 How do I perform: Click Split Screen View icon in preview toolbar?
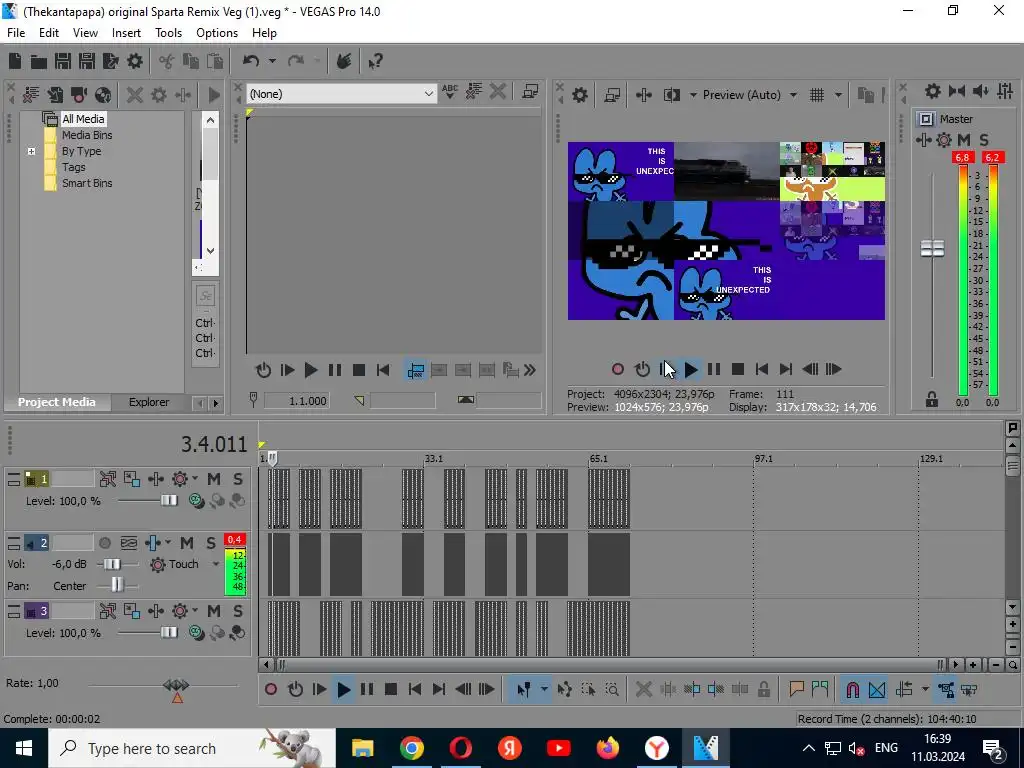coord(672,95)
